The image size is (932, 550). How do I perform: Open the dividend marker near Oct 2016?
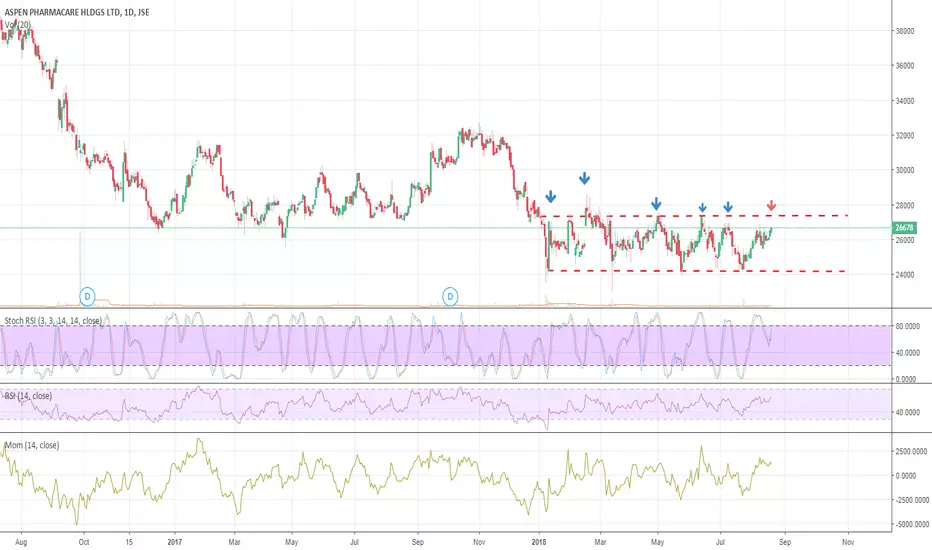pos(87,296)
